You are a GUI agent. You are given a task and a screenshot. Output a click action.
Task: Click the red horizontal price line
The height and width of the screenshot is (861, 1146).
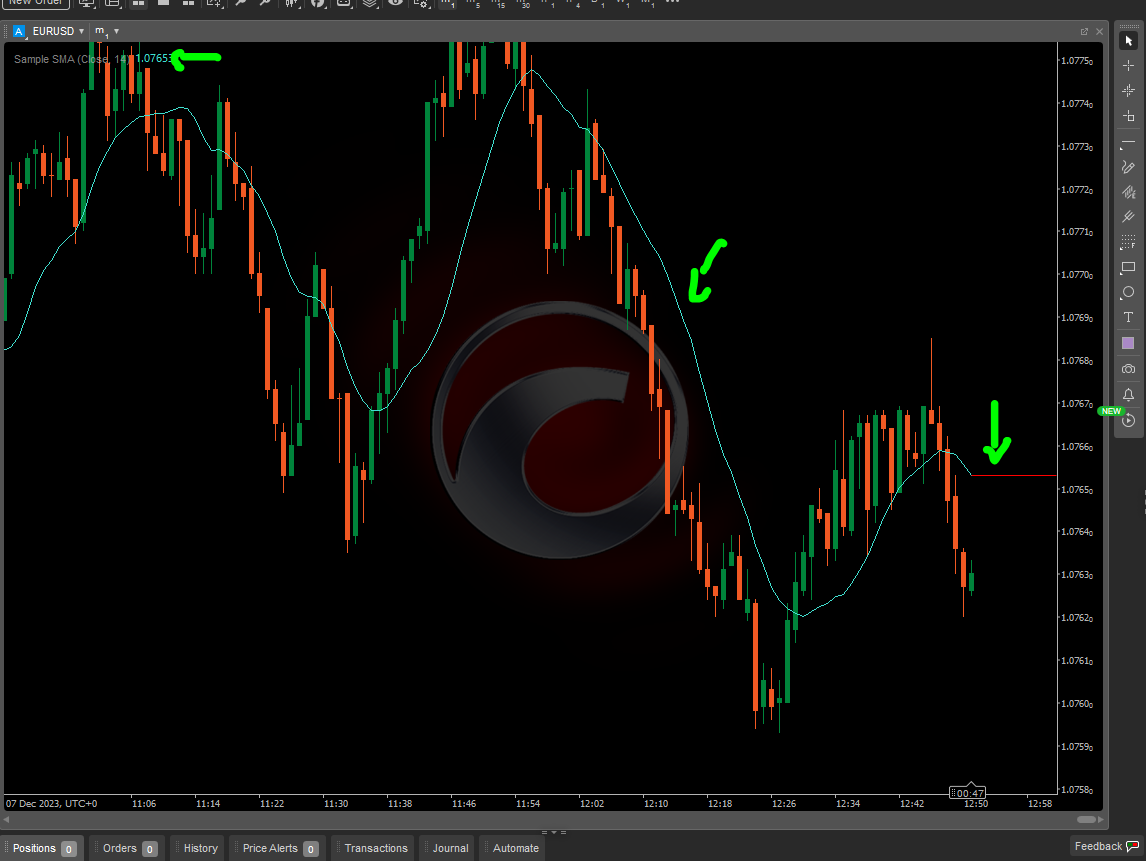1014,476
